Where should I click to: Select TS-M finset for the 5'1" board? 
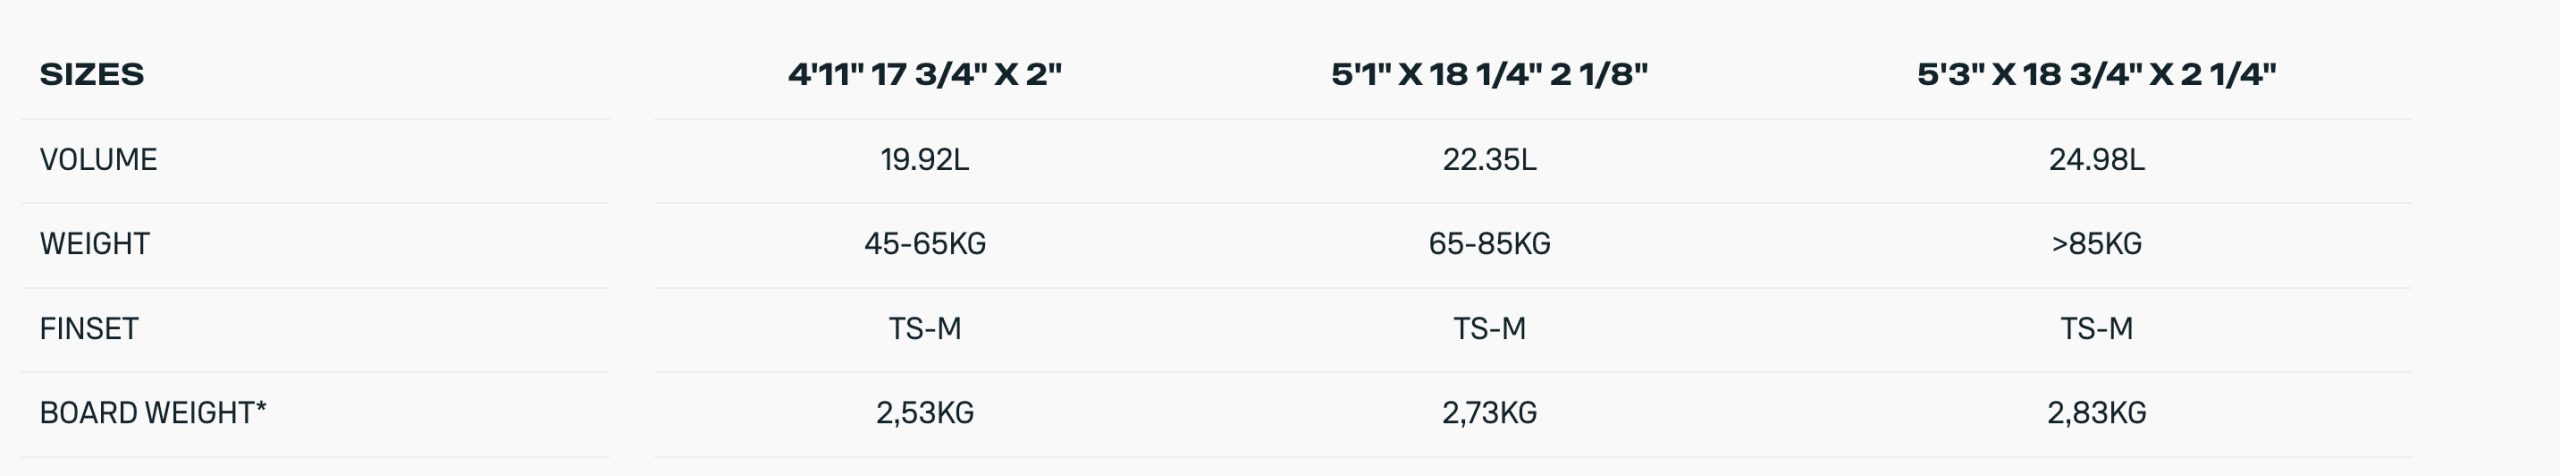pos(1489,329)
